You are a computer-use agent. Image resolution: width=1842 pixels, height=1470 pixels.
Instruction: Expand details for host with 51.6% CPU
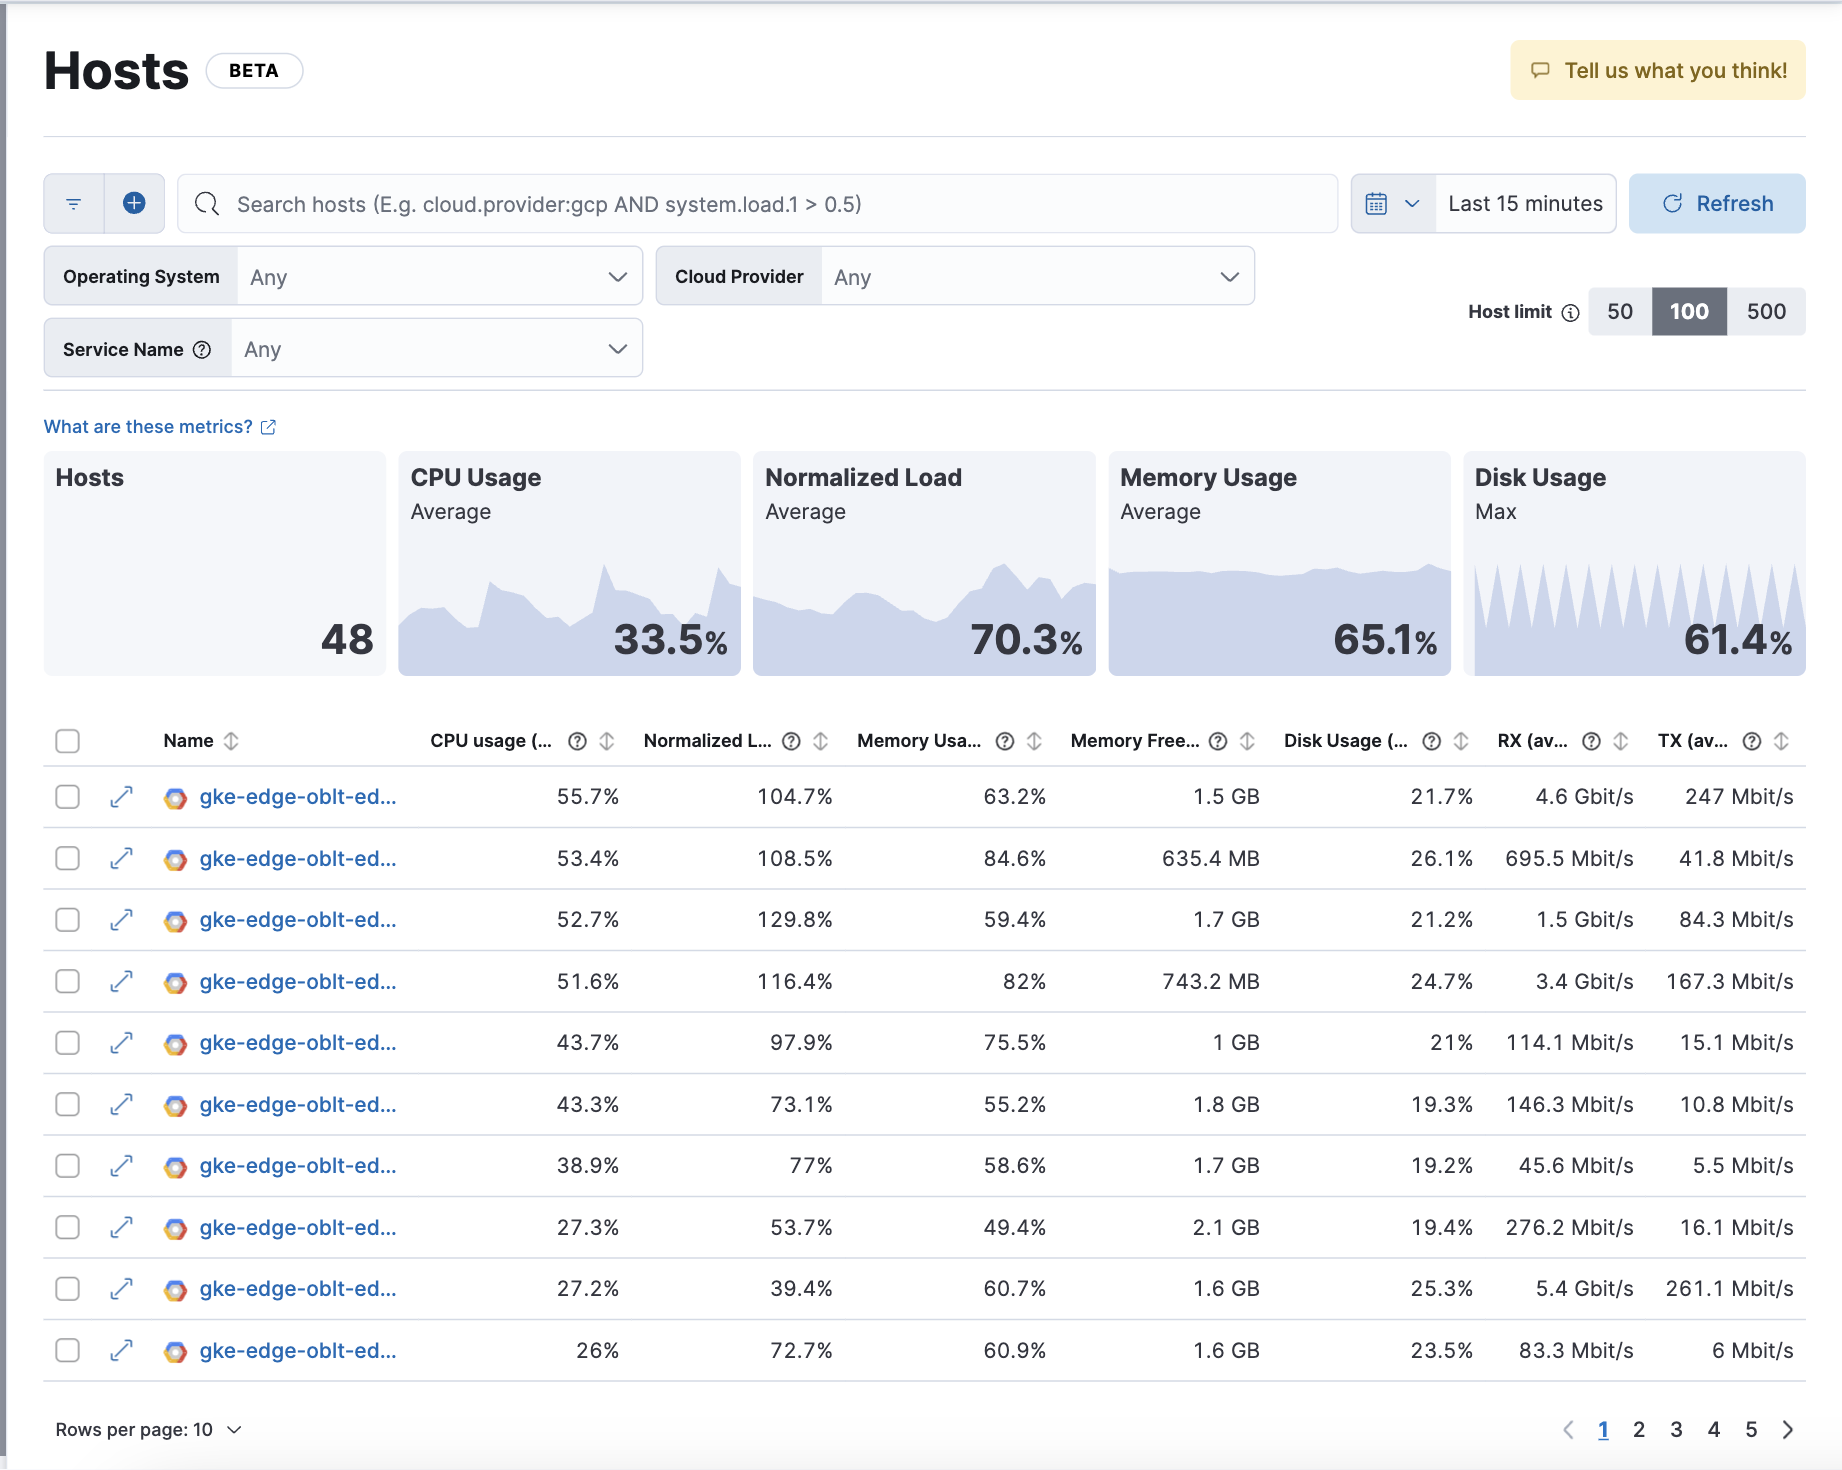tap(122, 982)
